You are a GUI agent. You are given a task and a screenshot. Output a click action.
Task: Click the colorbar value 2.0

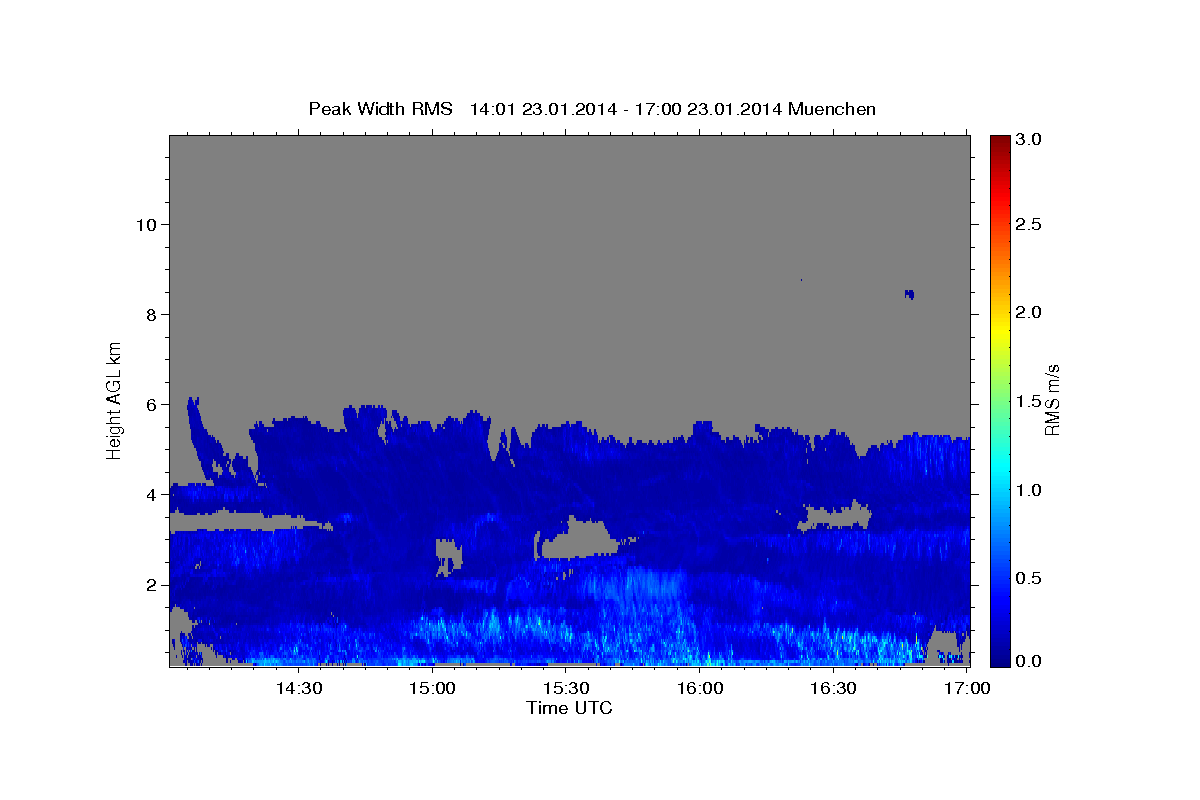1029,313
